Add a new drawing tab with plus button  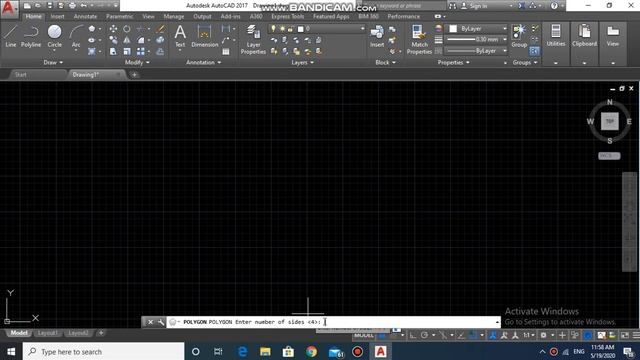tap(134, 75)
